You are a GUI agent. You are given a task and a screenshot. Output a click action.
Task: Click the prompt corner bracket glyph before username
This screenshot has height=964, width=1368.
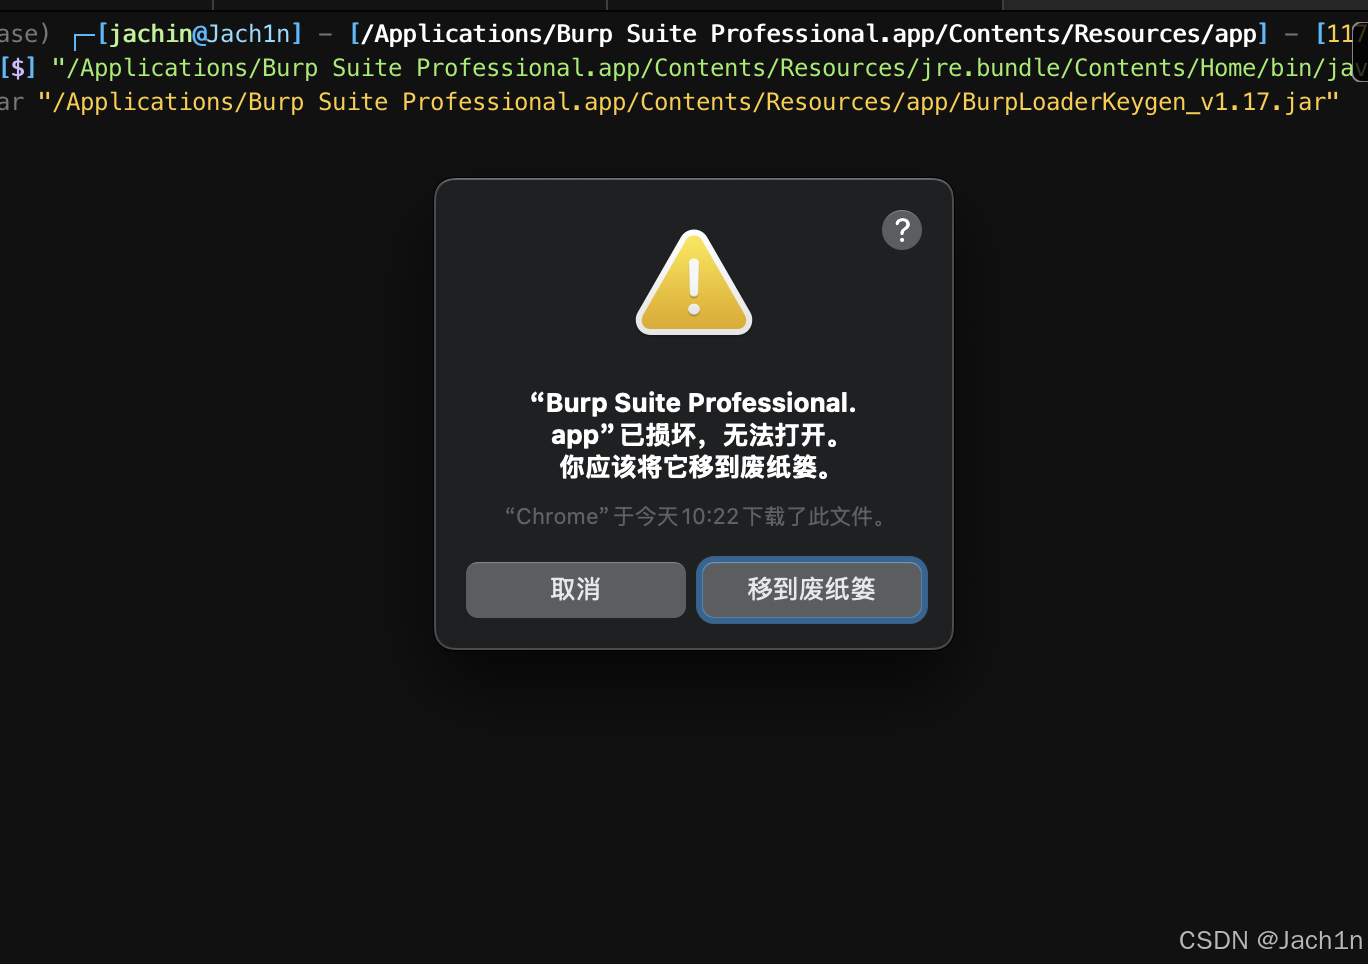(84, 38)
